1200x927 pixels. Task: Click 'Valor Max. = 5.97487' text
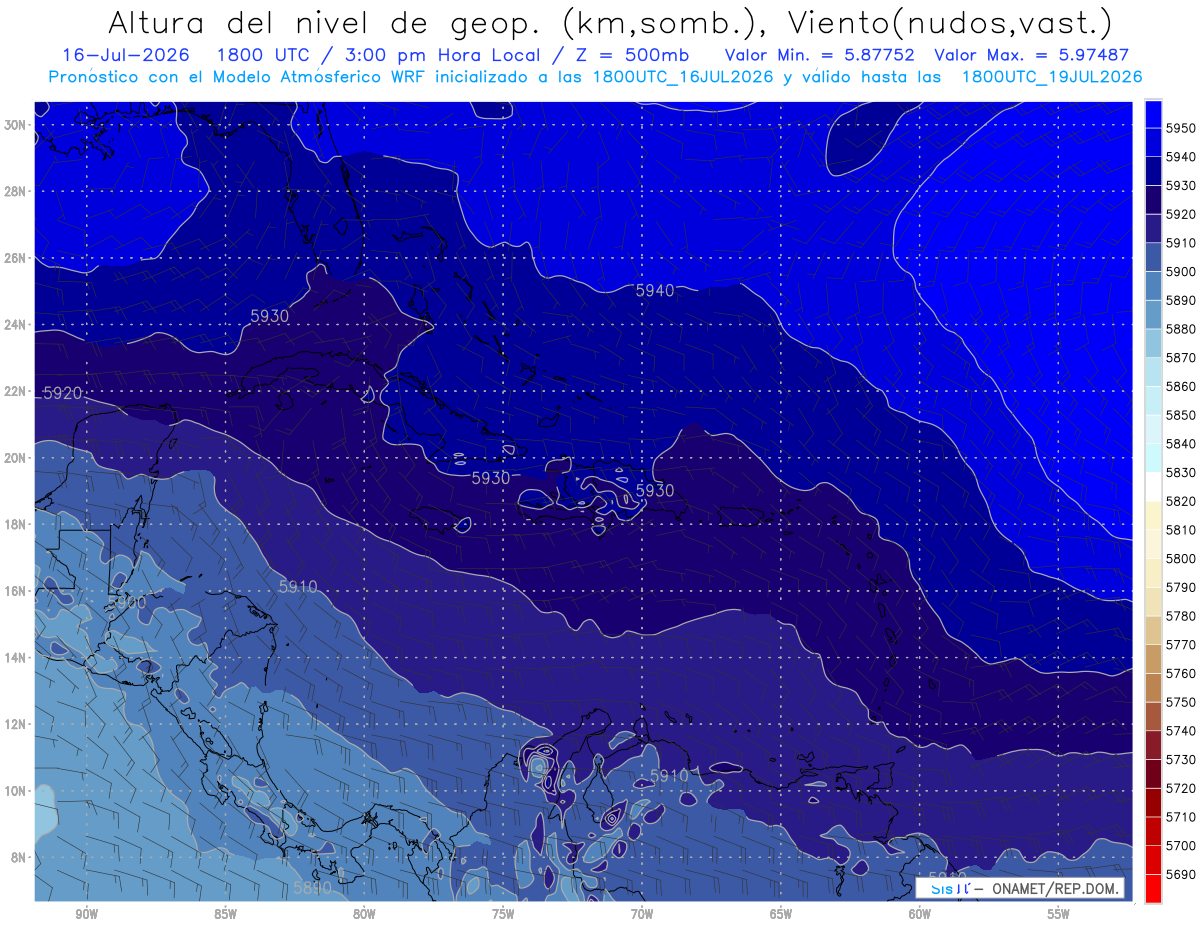point(1030,55)
